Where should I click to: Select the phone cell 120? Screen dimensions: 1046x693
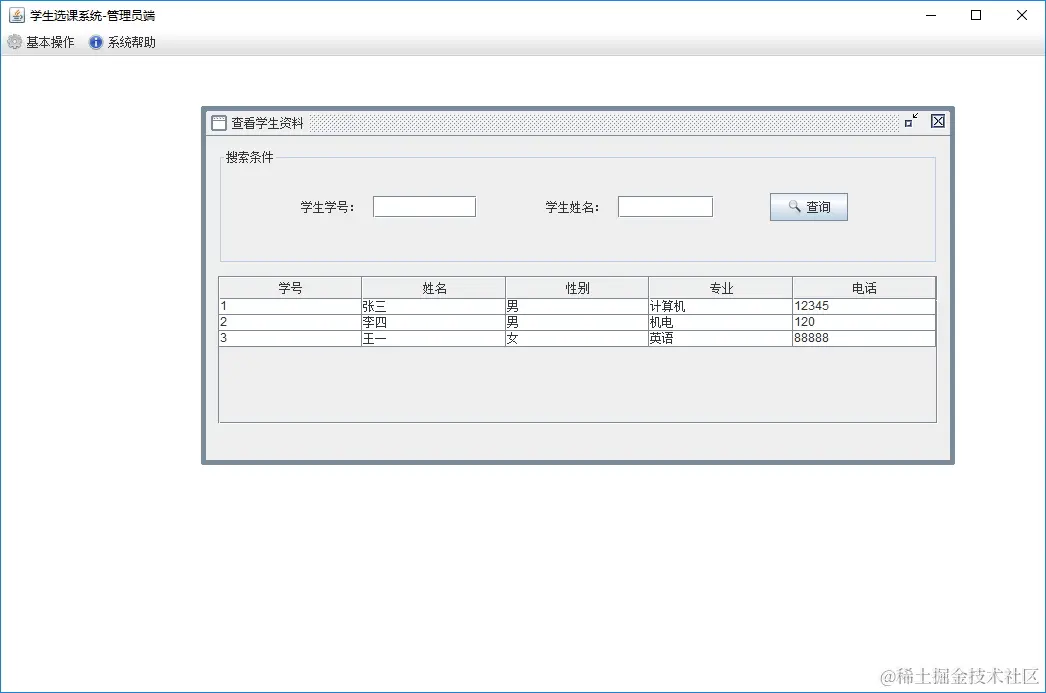click(864, 322)
